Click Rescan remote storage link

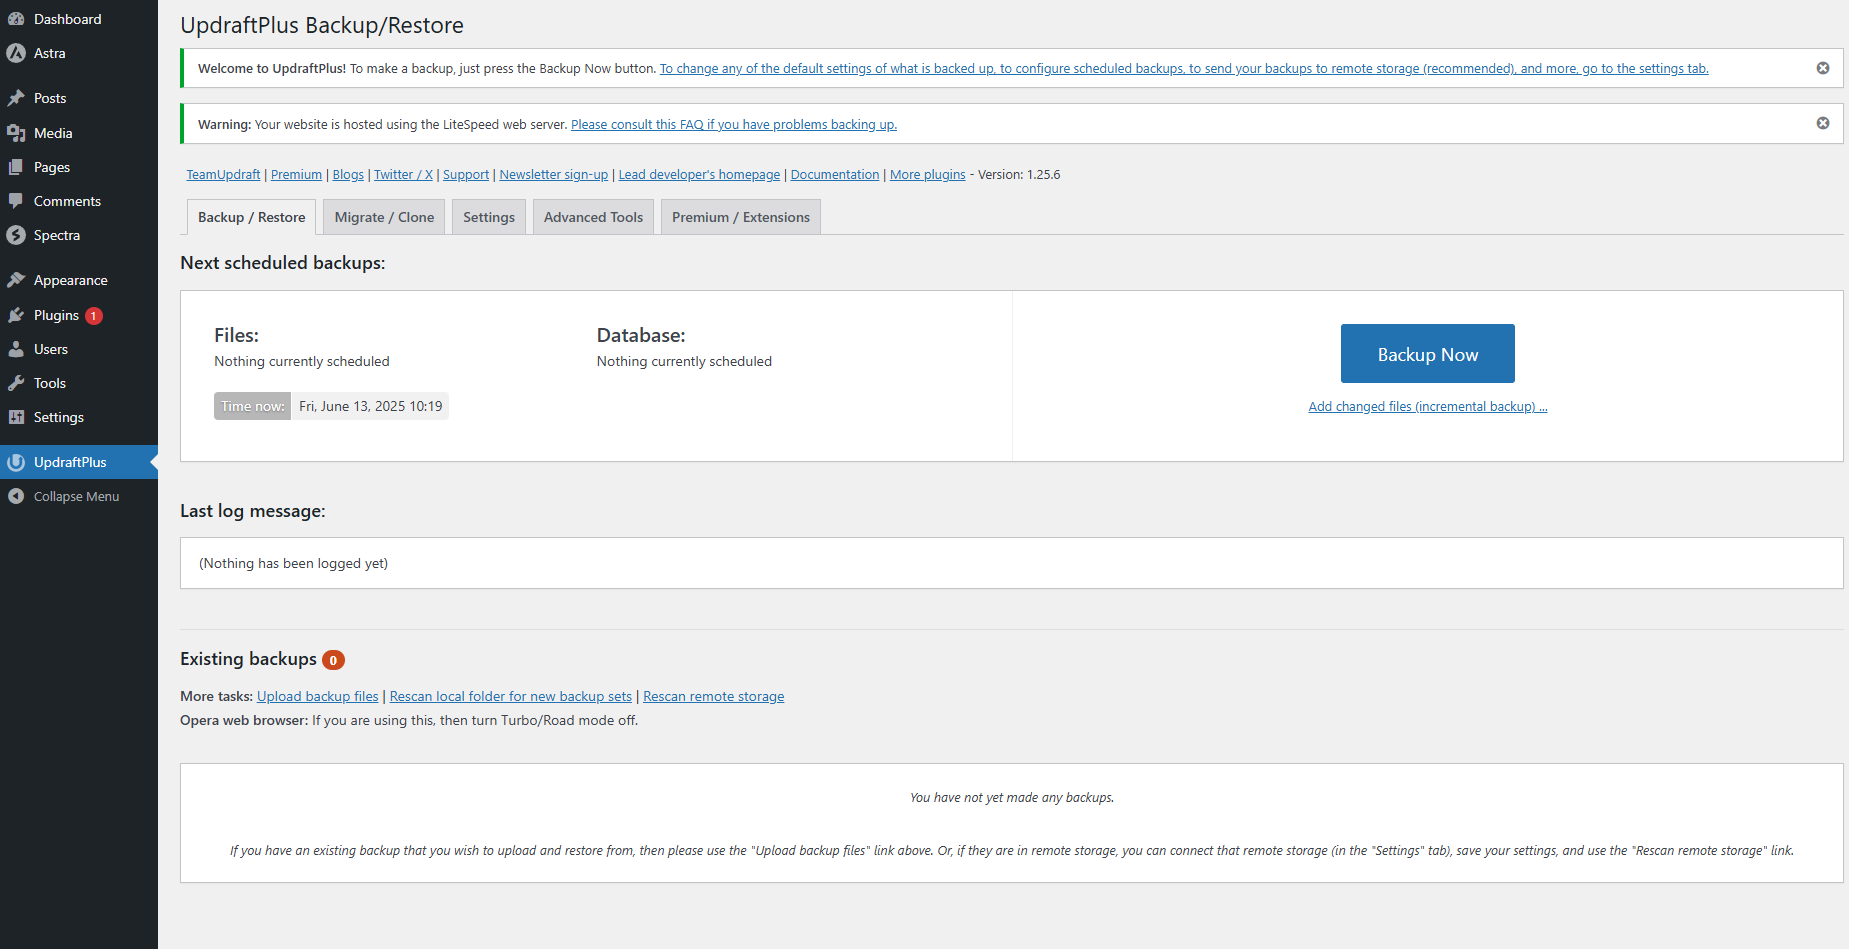(713, 697)
